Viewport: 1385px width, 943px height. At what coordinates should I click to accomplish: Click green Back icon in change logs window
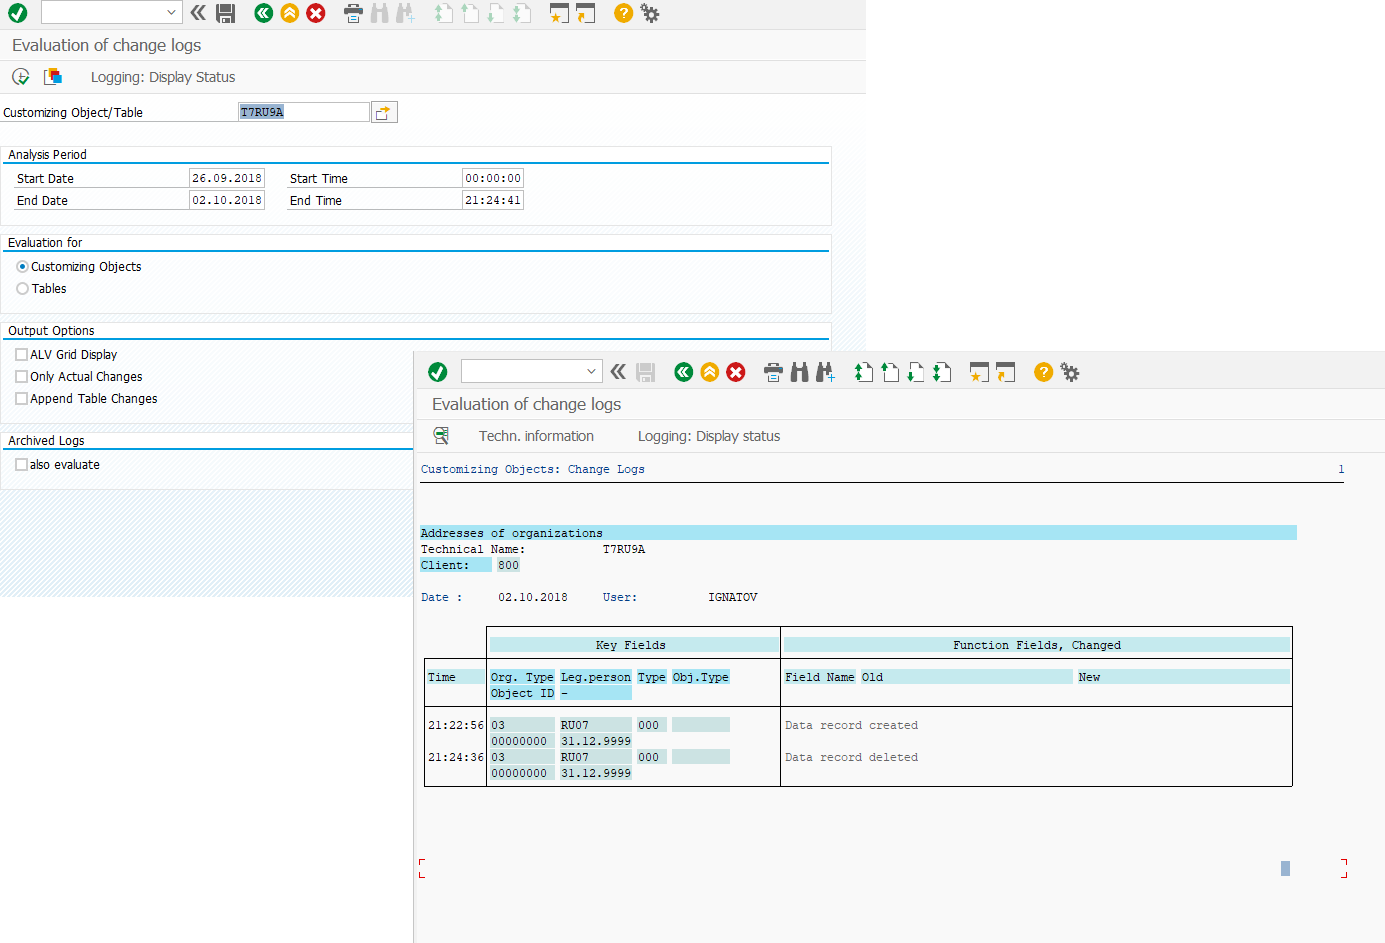click(x=684, y=372)
